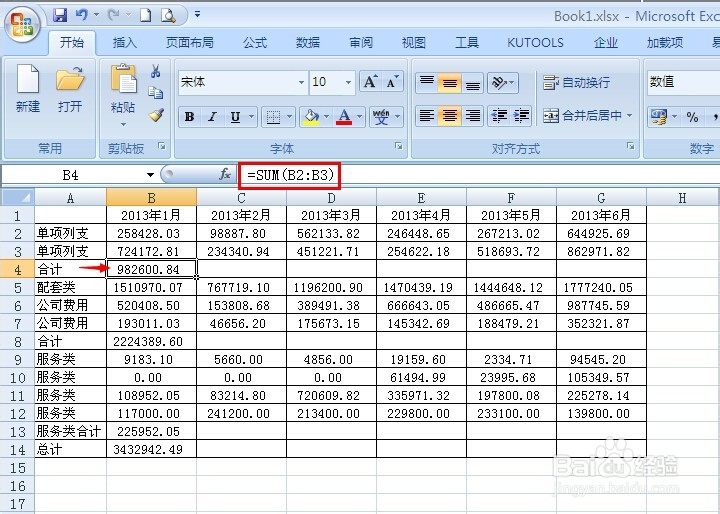Open the font size dropdown

349,83
